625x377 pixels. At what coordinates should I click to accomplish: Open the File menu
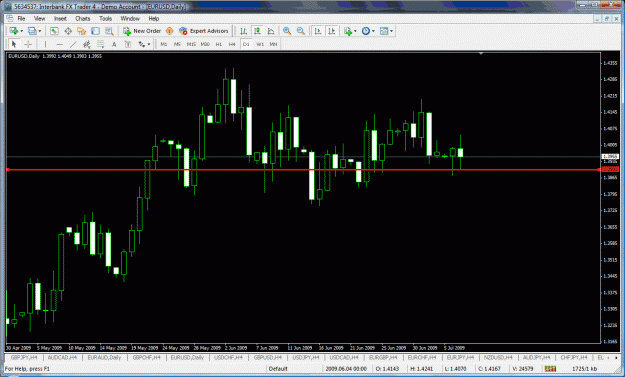21,18
